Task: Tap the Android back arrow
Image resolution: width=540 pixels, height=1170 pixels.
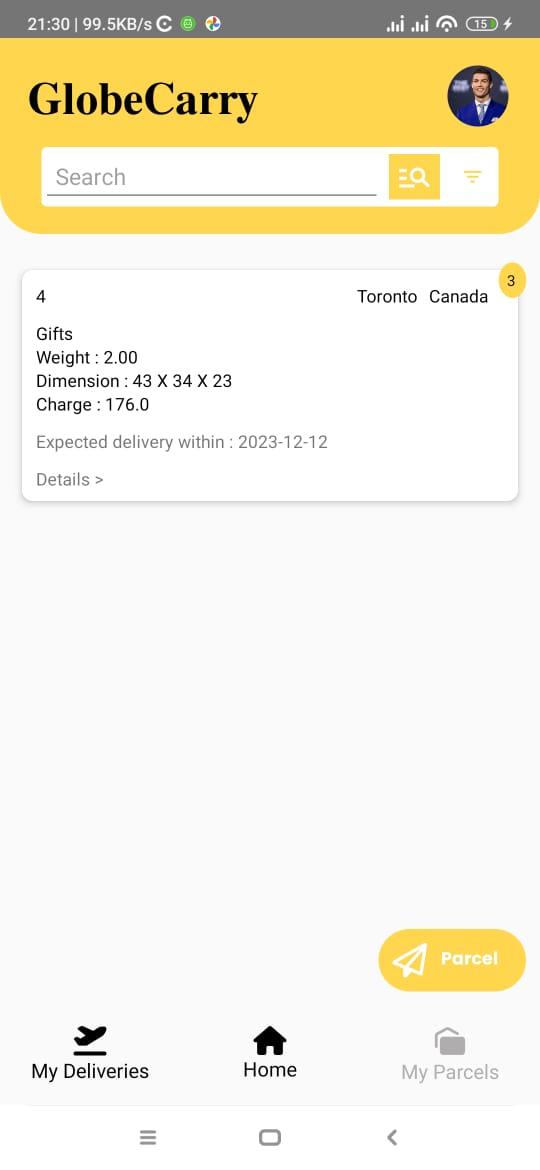Action: (392, 1137)
